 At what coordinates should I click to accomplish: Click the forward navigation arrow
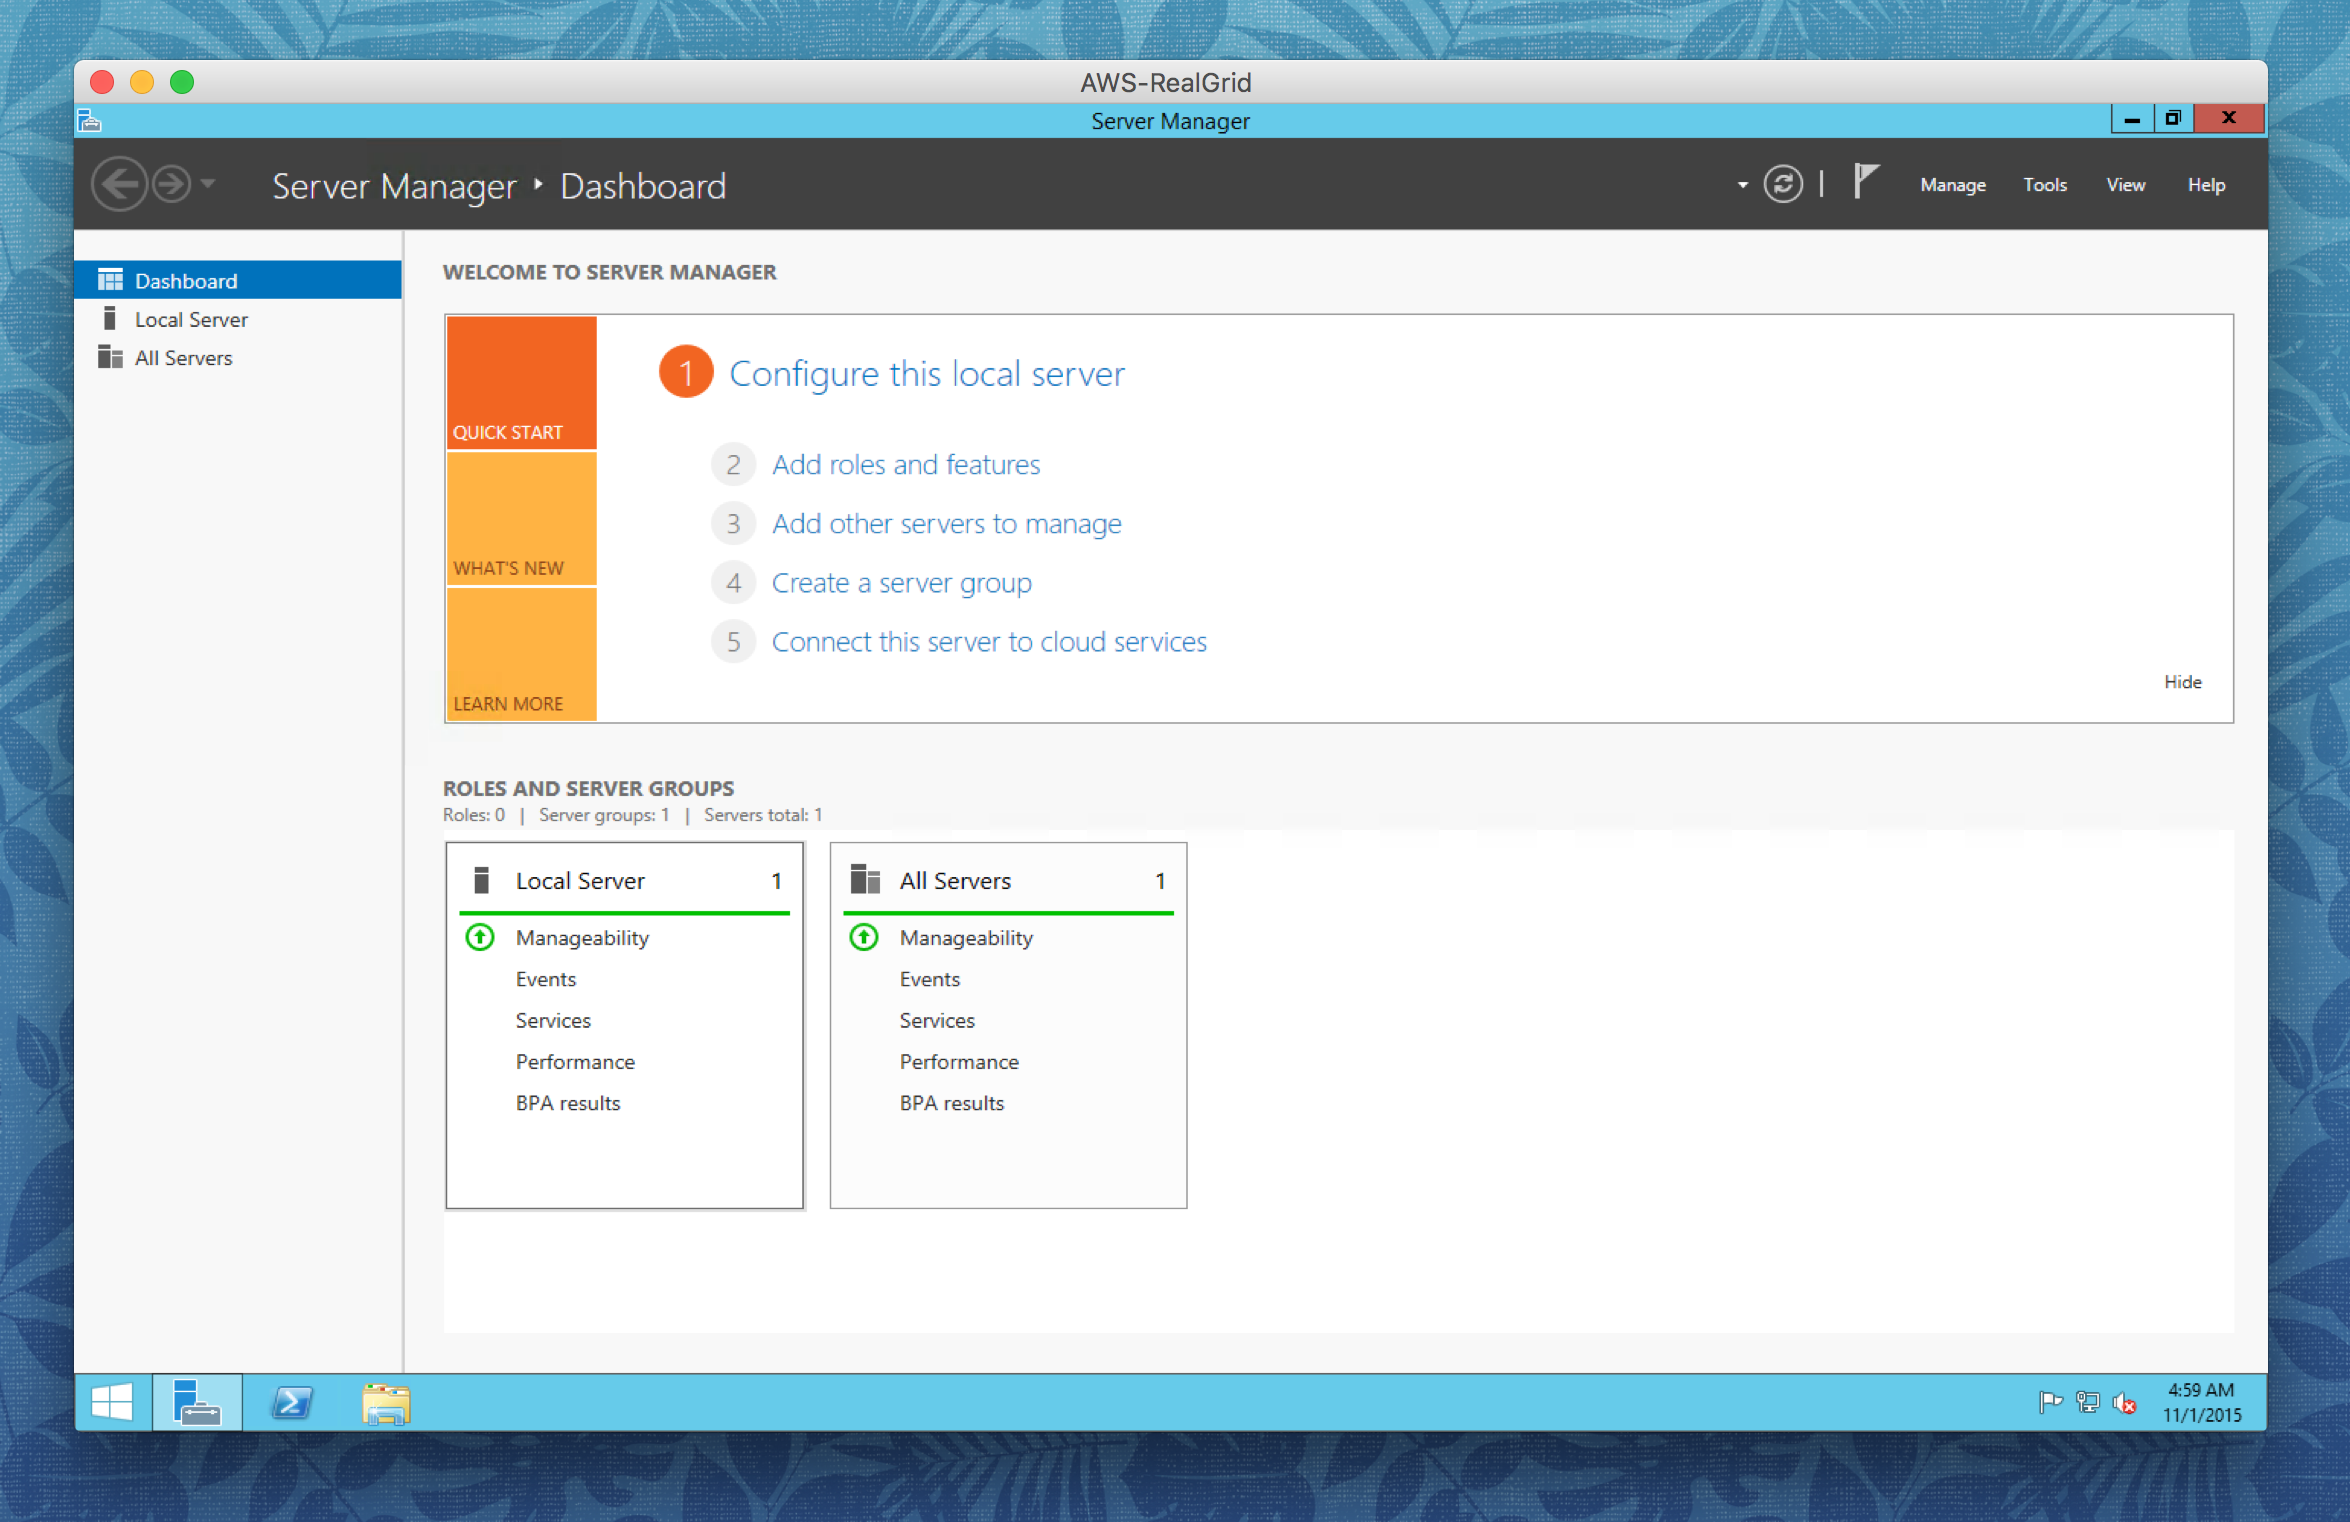pos(172,184)
